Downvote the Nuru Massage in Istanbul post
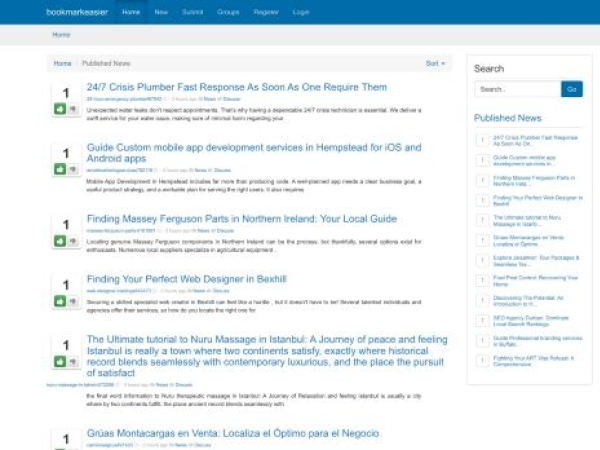Image resolution: width=600 pixels, height=450 pixels. coord(73,362)
